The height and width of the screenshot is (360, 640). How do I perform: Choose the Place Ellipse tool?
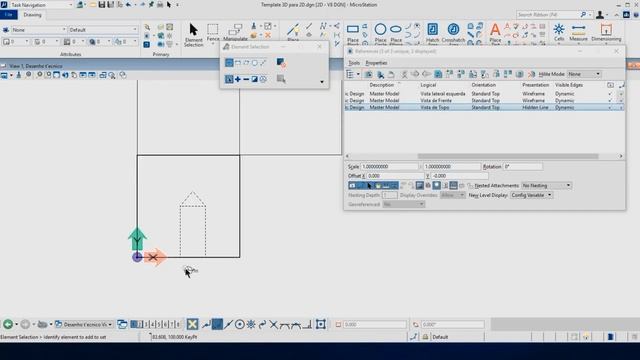pos(396,33)
